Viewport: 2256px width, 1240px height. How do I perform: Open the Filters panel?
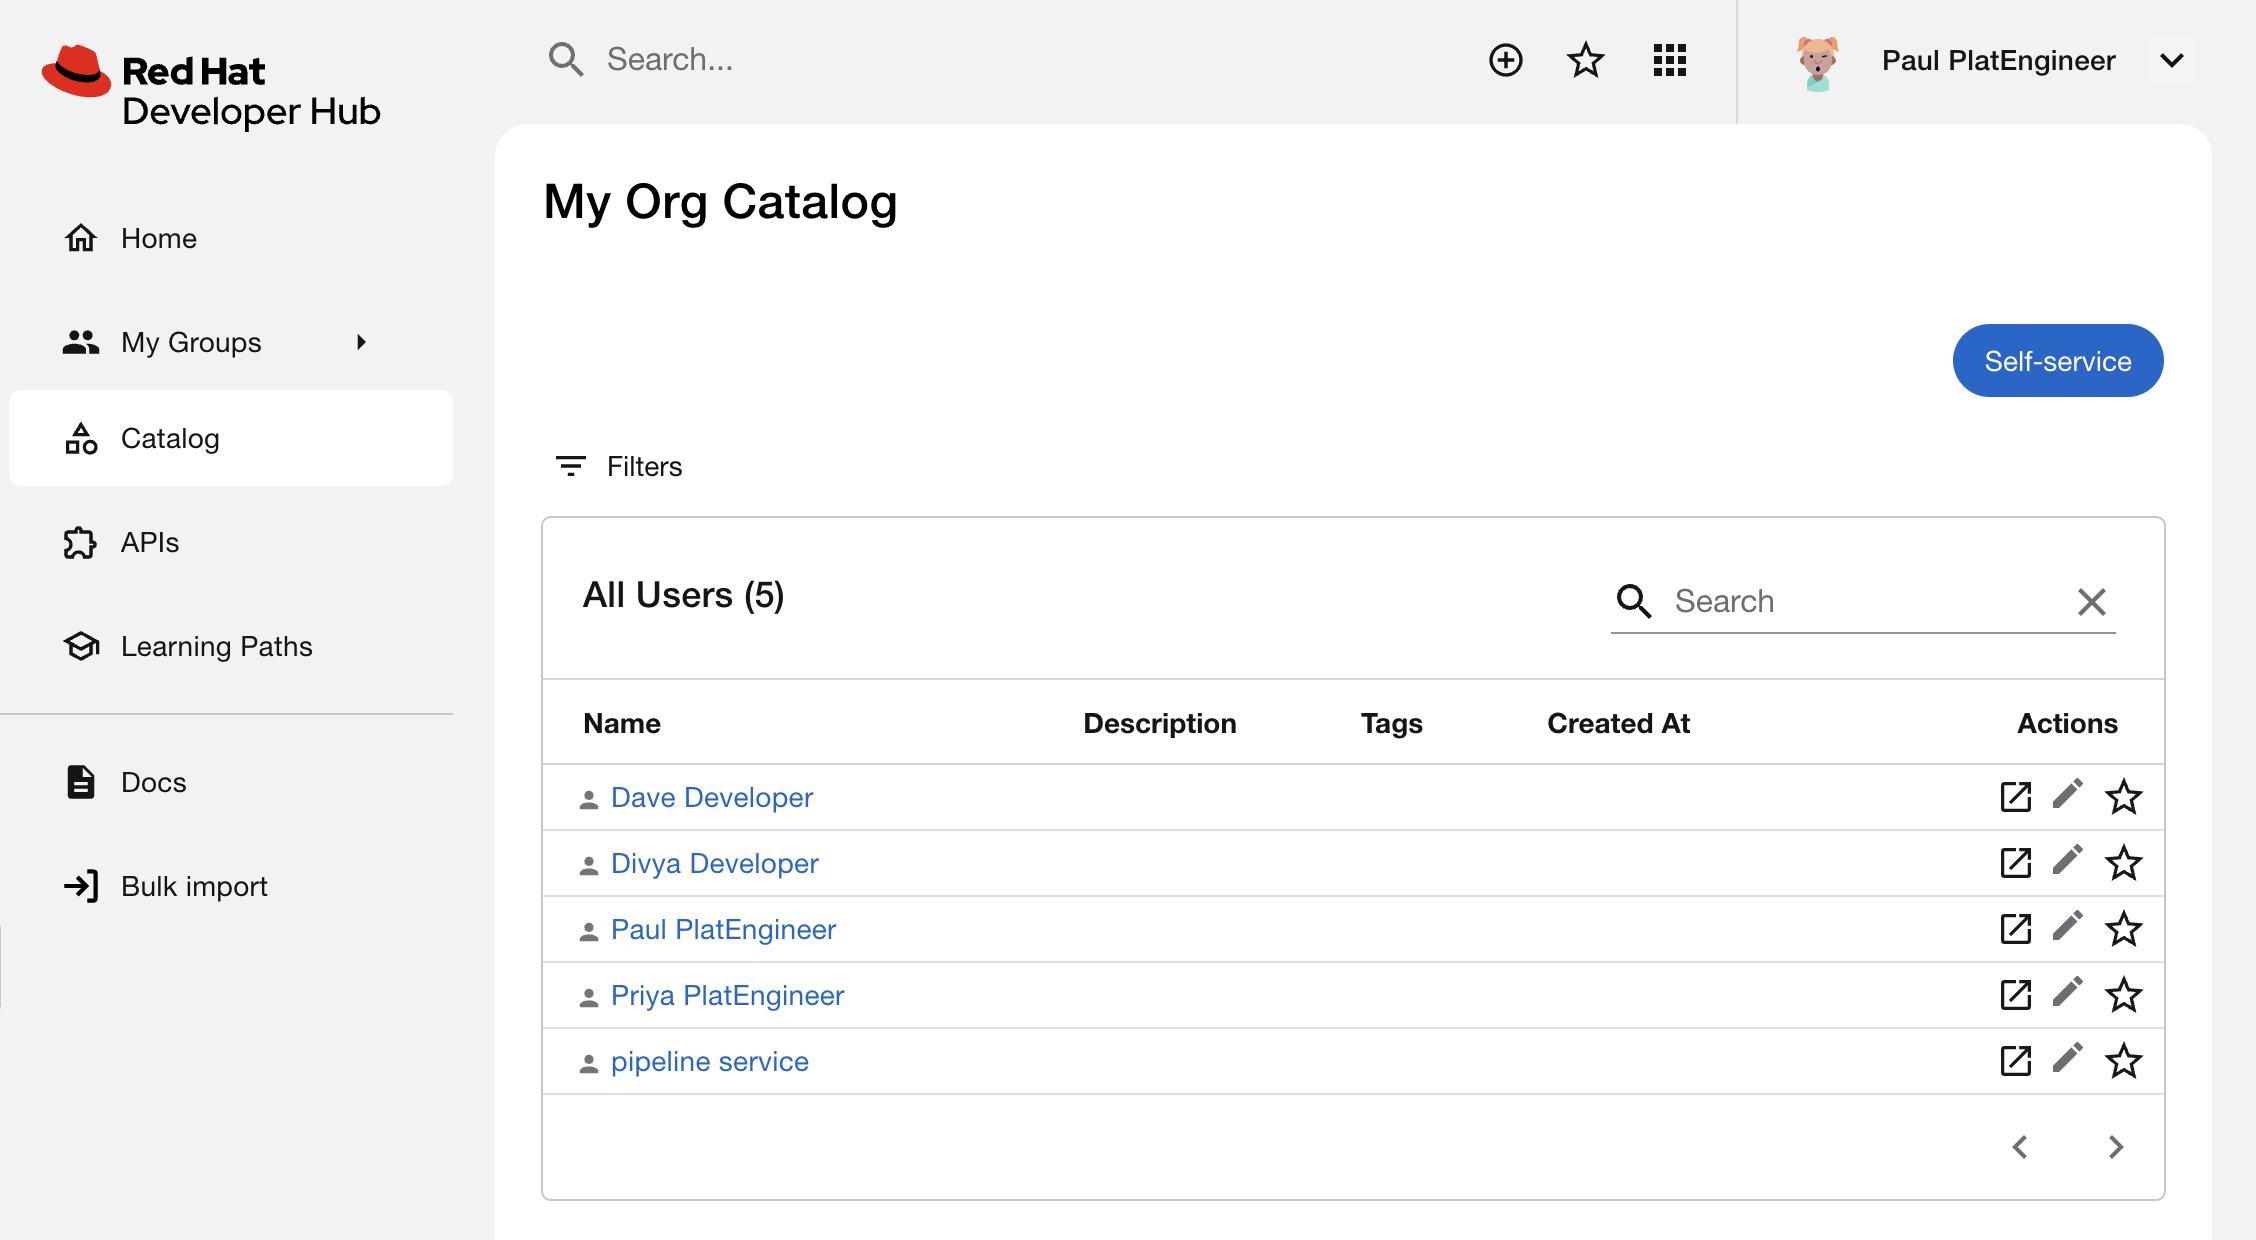(618, 466)
